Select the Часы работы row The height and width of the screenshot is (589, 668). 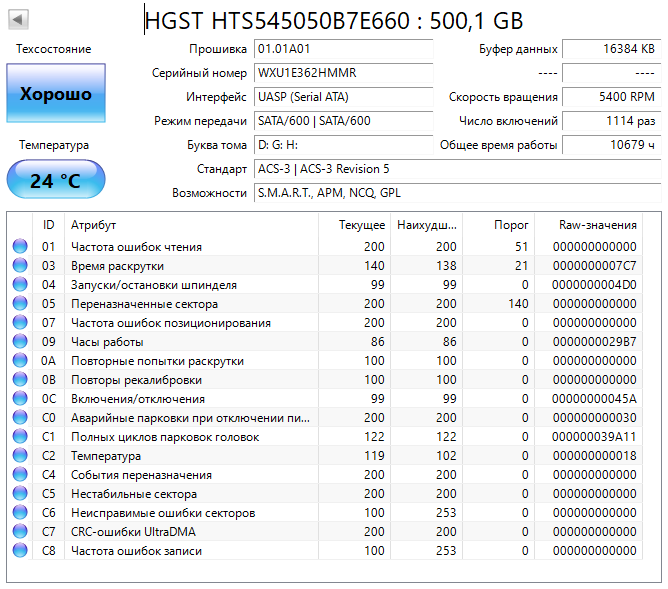(x=326, y=342)
